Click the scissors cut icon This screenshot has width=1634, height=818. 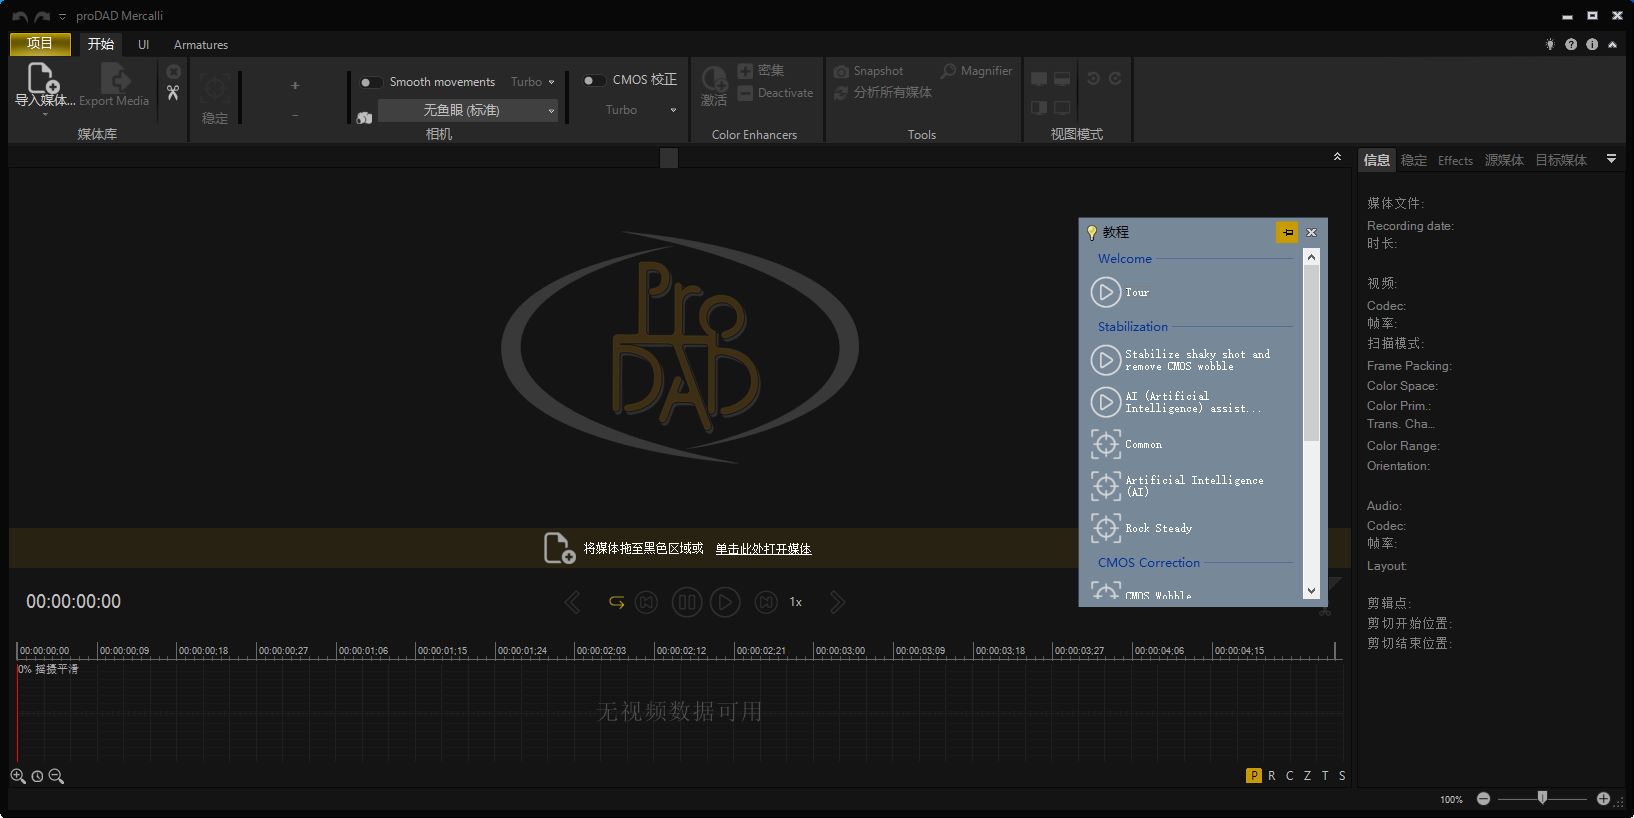point(173,93)
